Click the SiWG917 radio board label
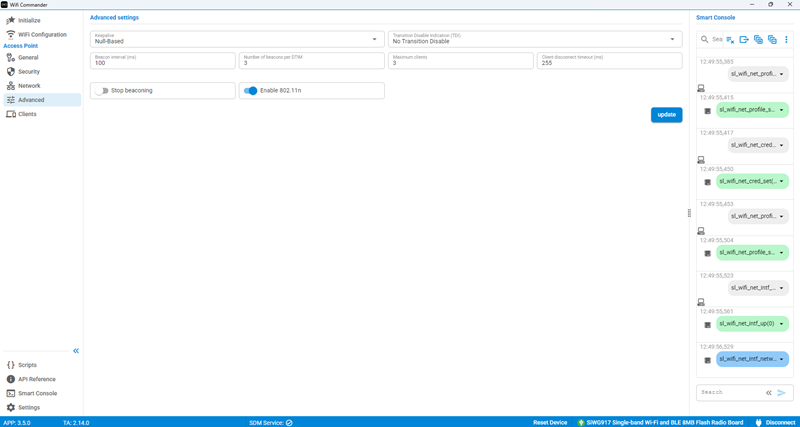800x427 pixels. click(666, 422)
